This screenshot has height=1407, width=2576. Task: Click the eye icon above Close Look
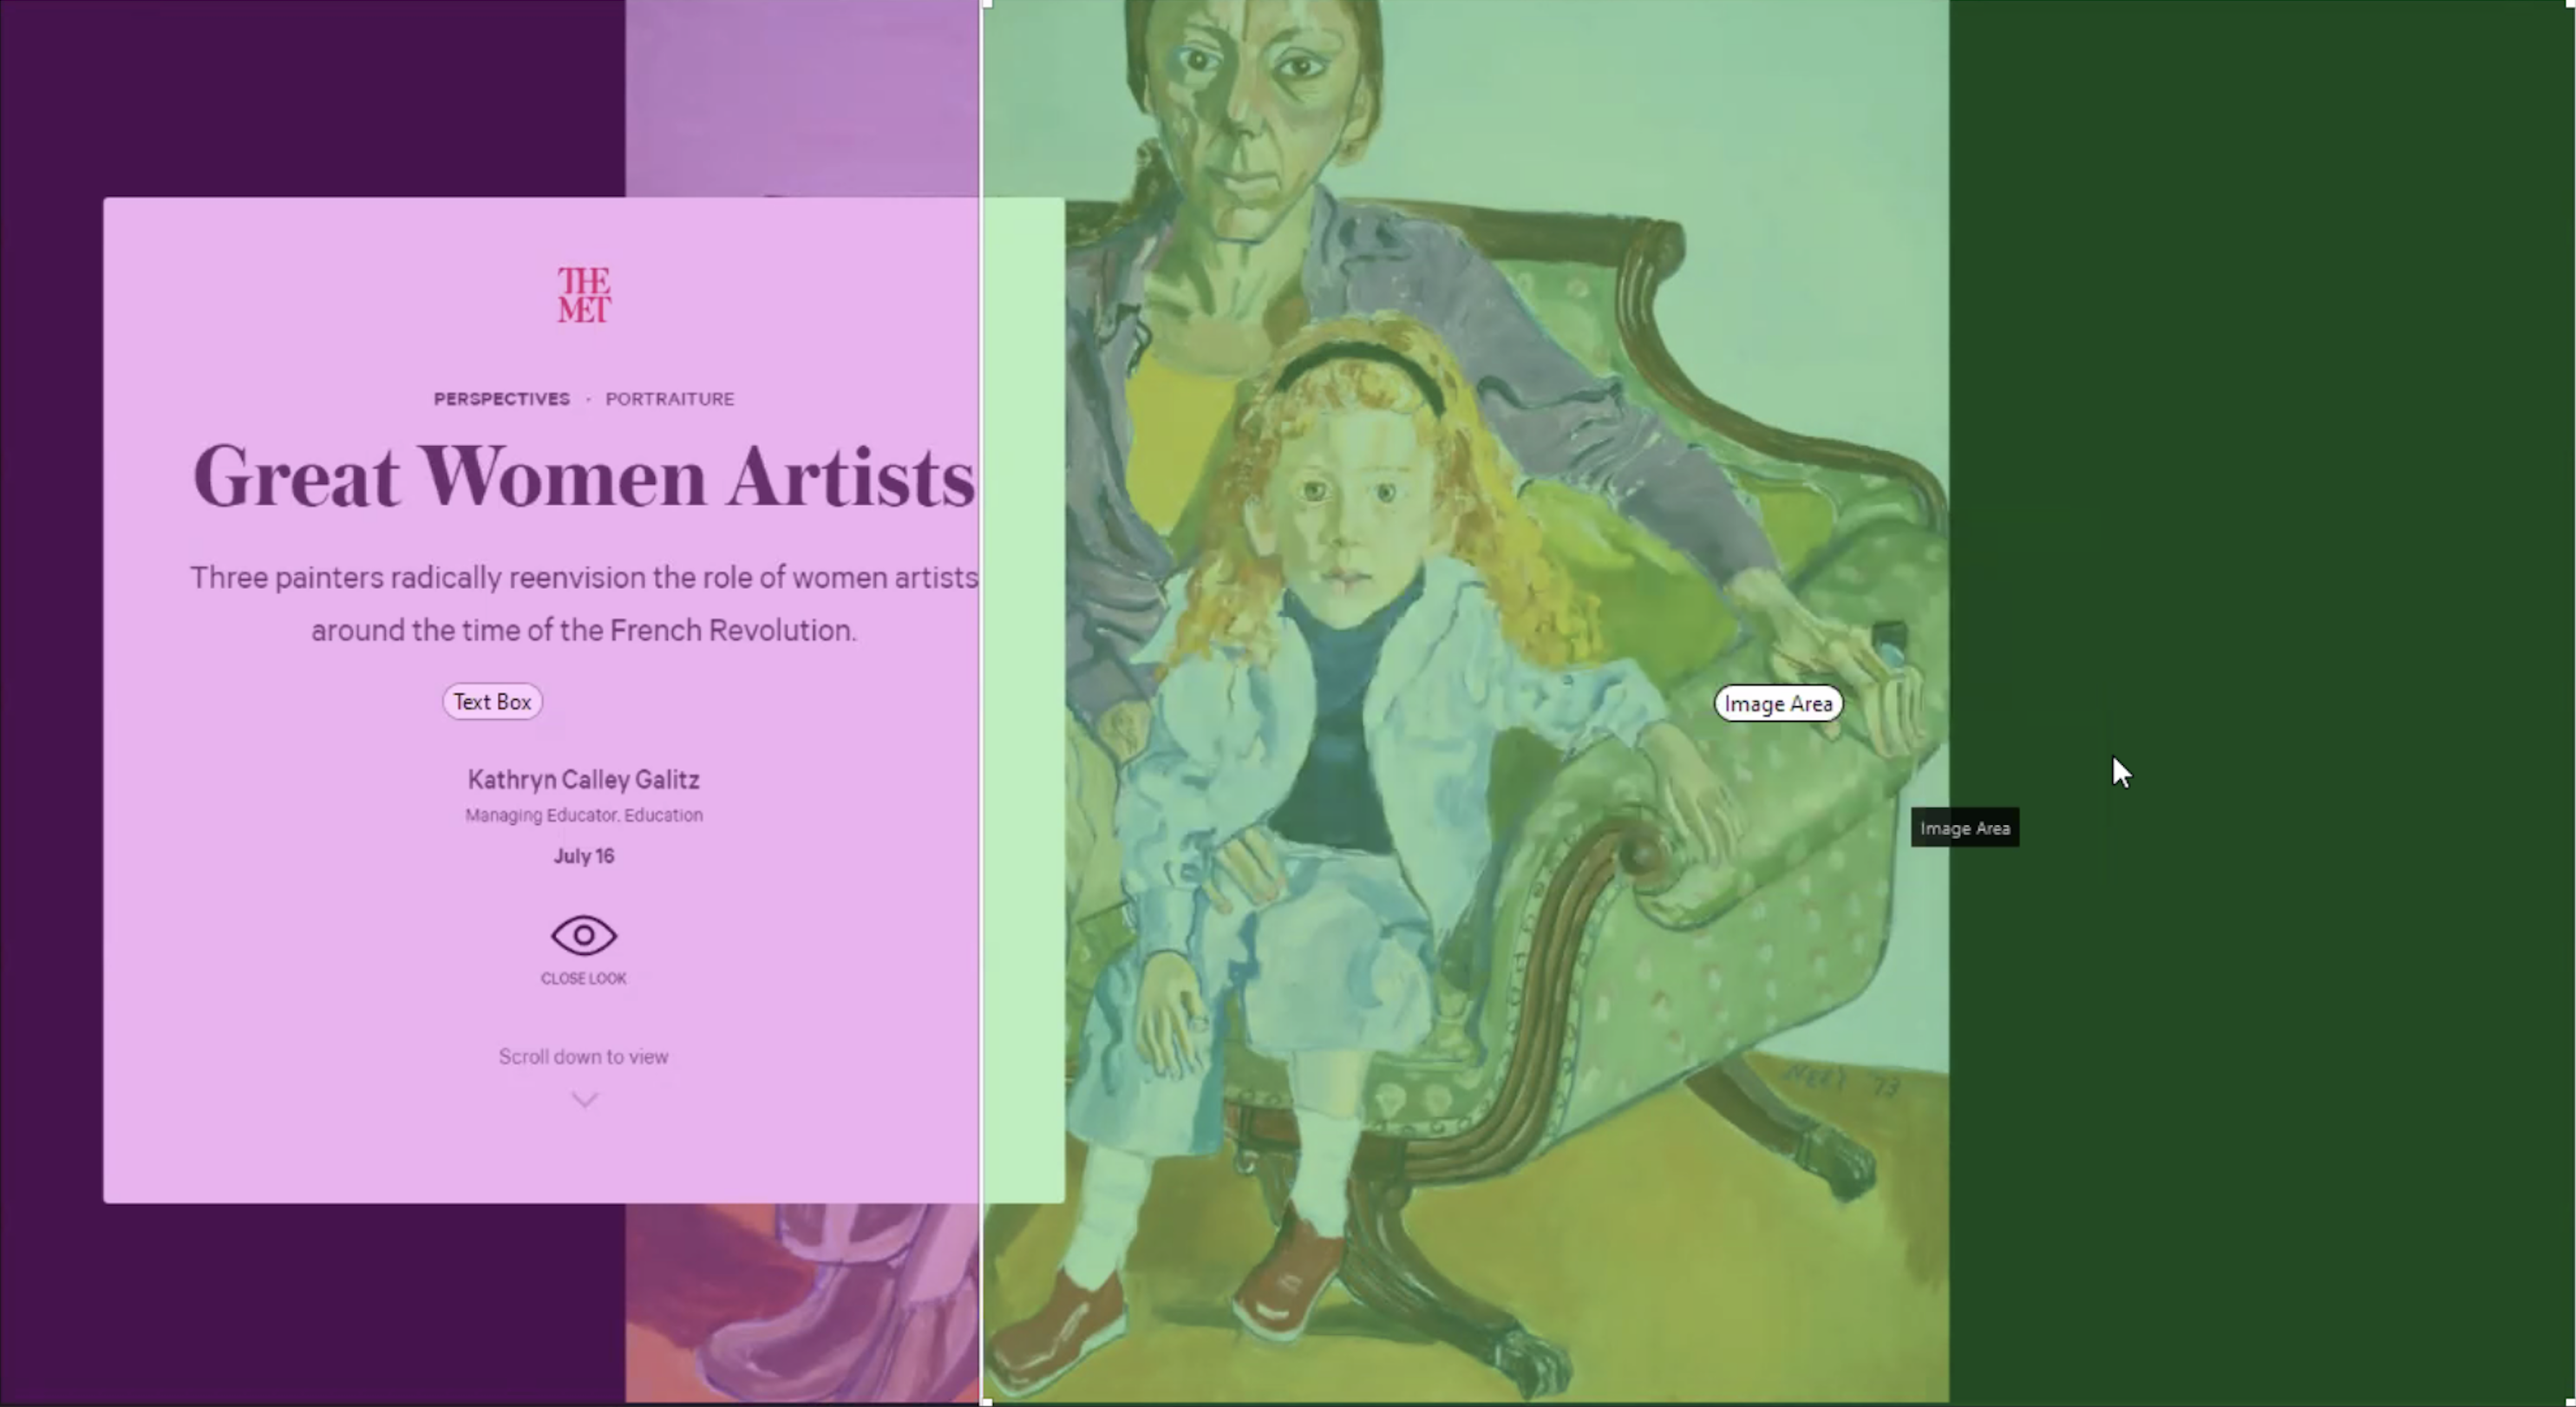click(x=584, y=936)
